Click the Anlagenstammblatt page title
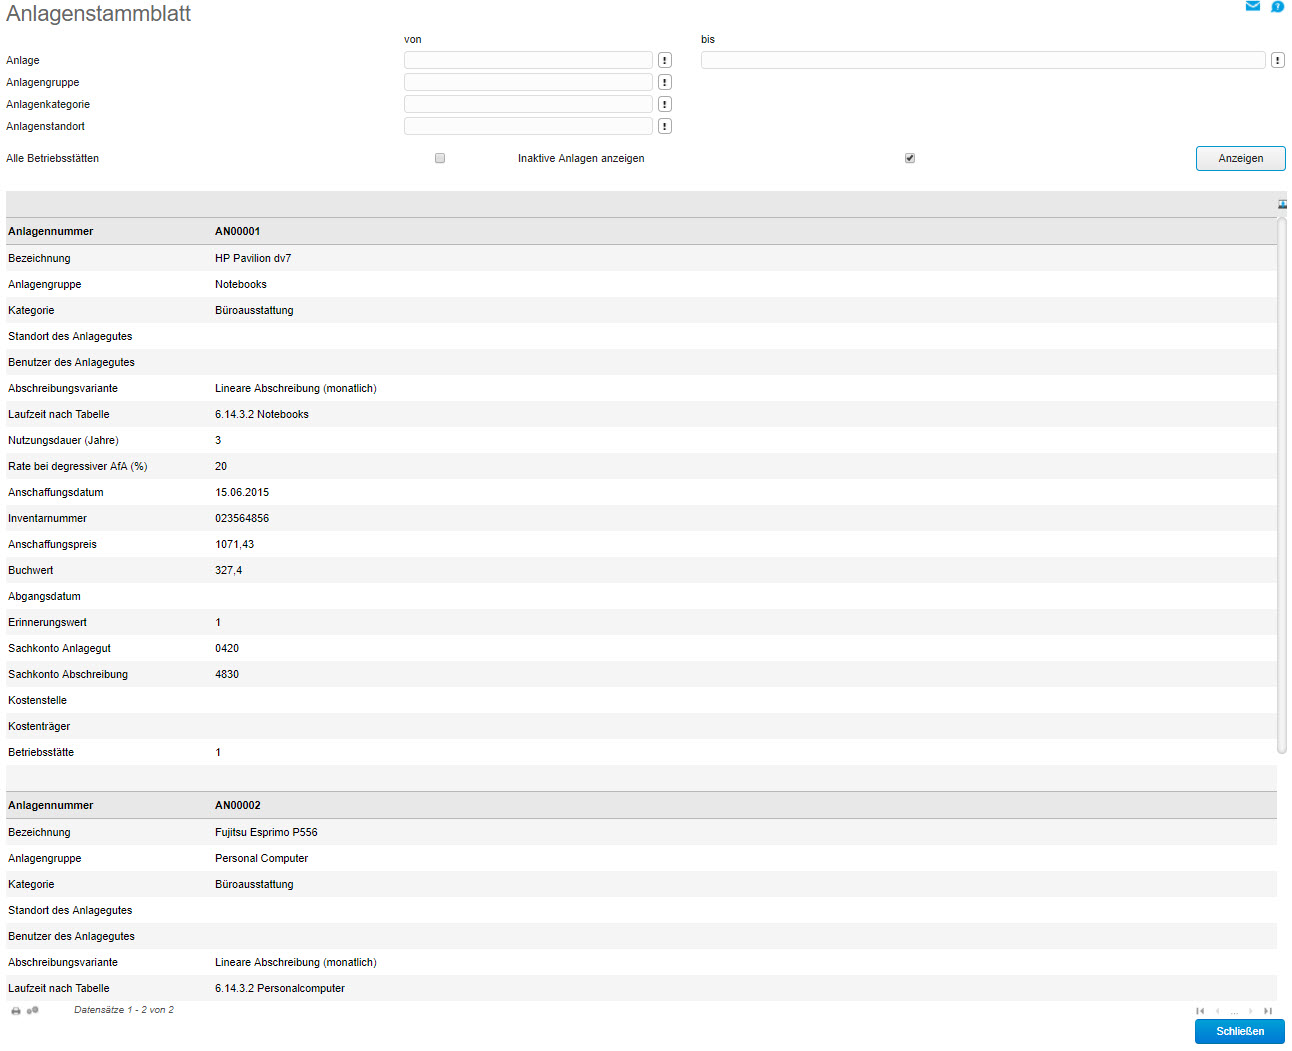The image size is (1292, 1051). (98, 14)
